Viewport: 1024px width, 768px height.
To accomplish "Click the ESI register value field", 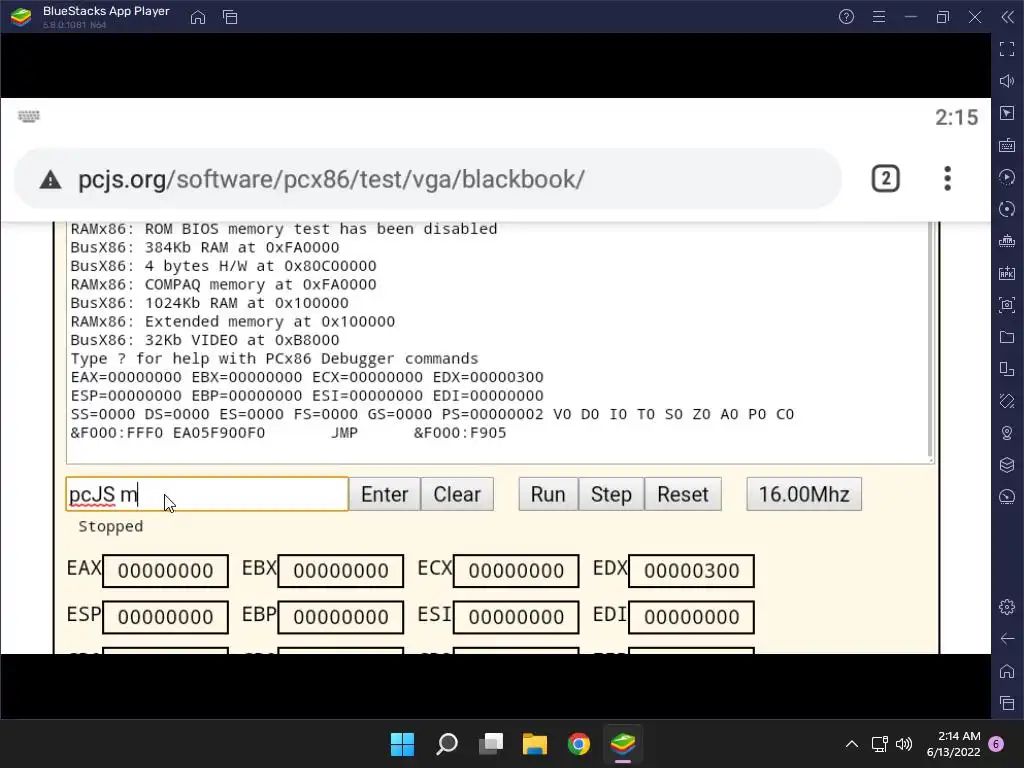I will [516, 617].
